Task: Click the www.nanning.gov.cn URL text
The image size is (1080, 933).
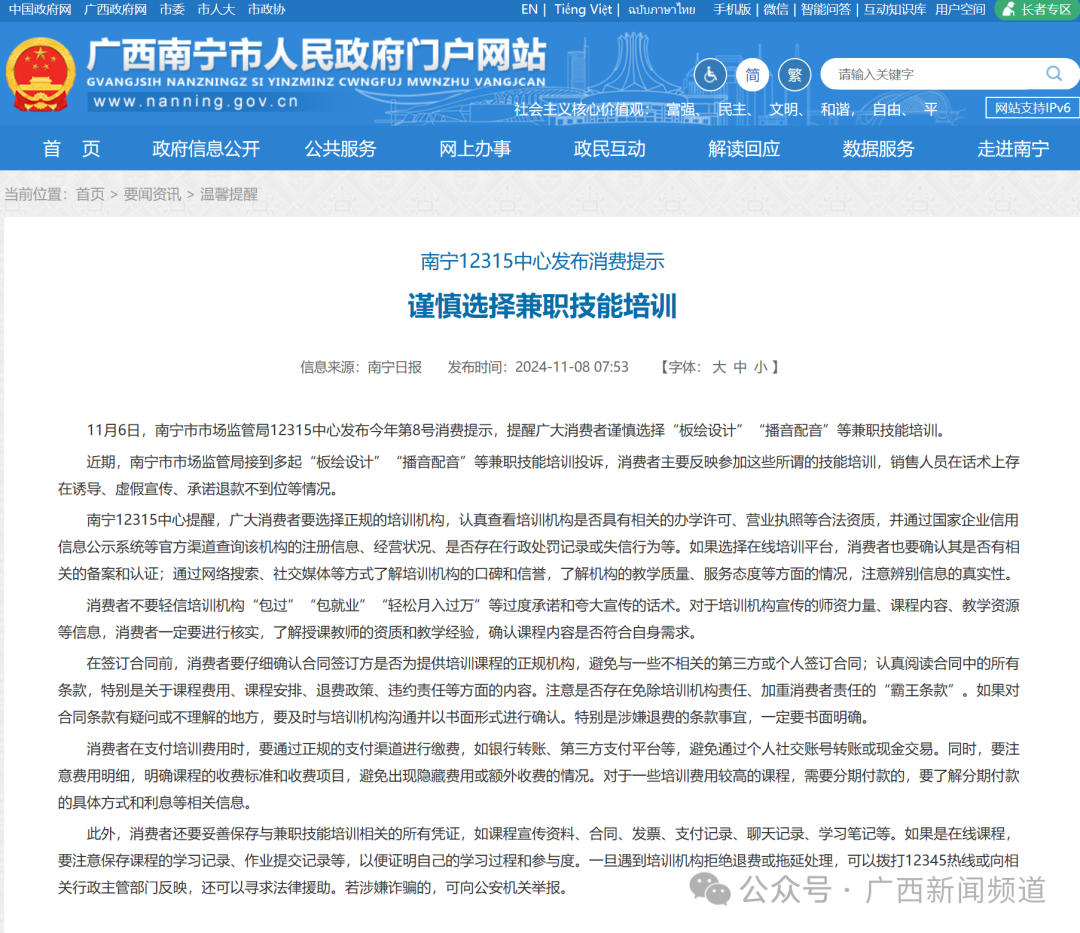Action: click(x=196, y=101)
